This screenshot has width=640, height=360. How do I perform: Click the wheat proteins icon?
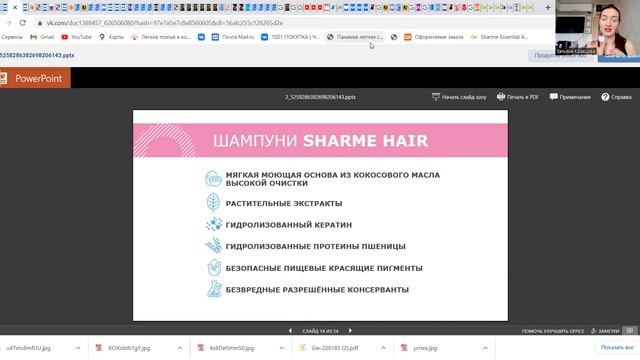pos(213,245)
